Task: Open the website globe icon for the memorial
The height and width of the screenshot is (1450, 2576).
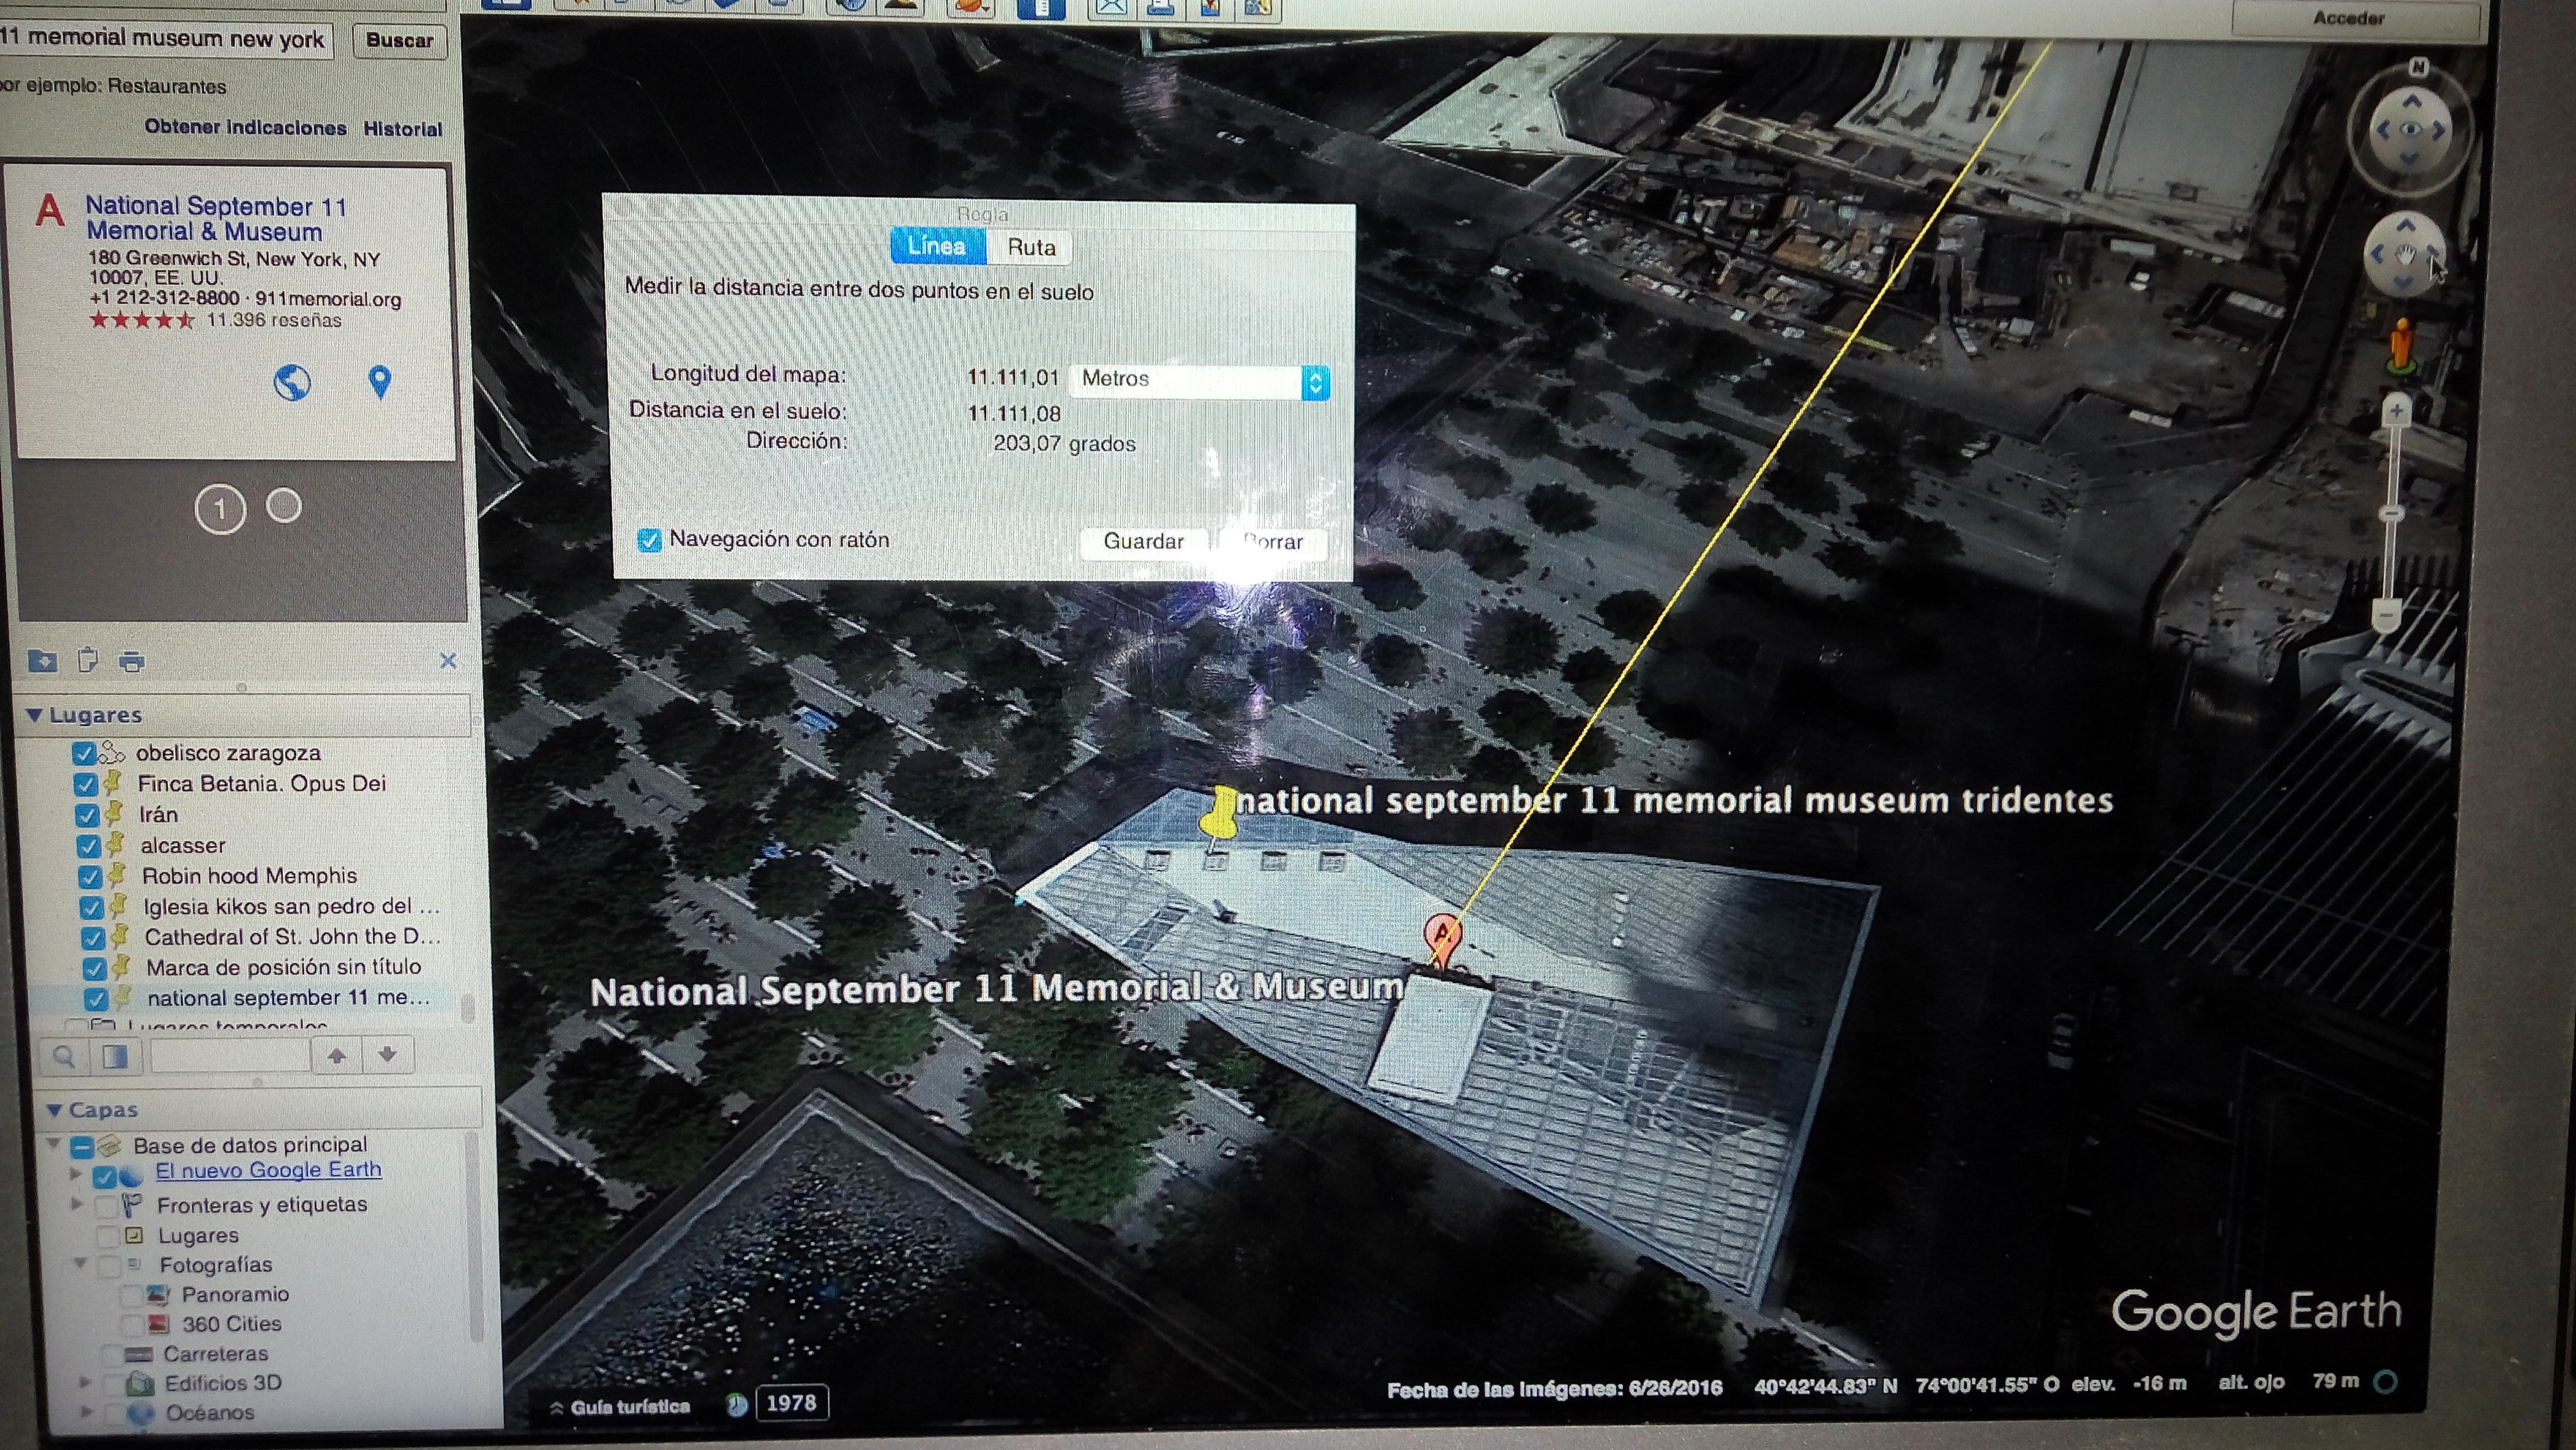Action: point(292,382)
